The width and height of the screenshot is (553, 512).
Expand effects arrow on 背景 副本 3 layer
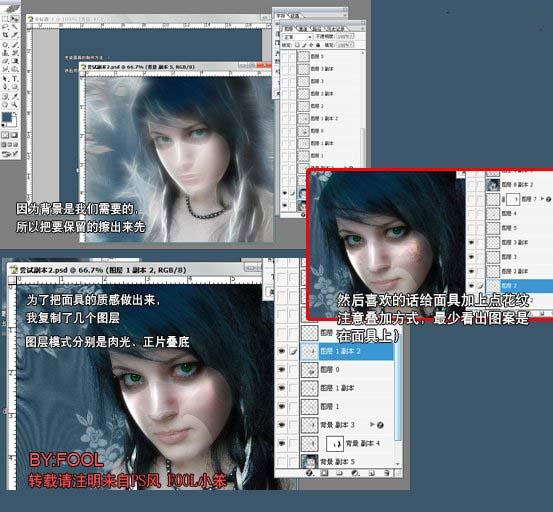pos(372,425)
